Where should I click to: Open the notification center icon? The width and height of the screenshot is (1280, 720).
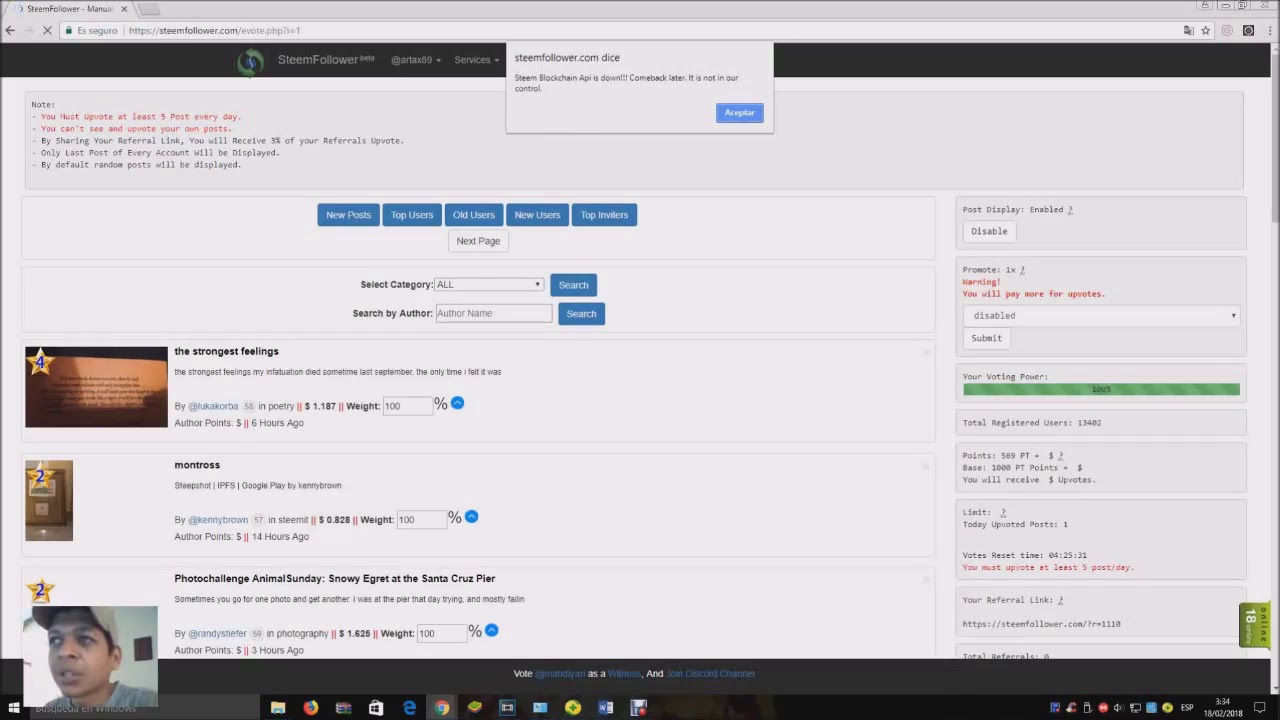(x=1260, y=708)
